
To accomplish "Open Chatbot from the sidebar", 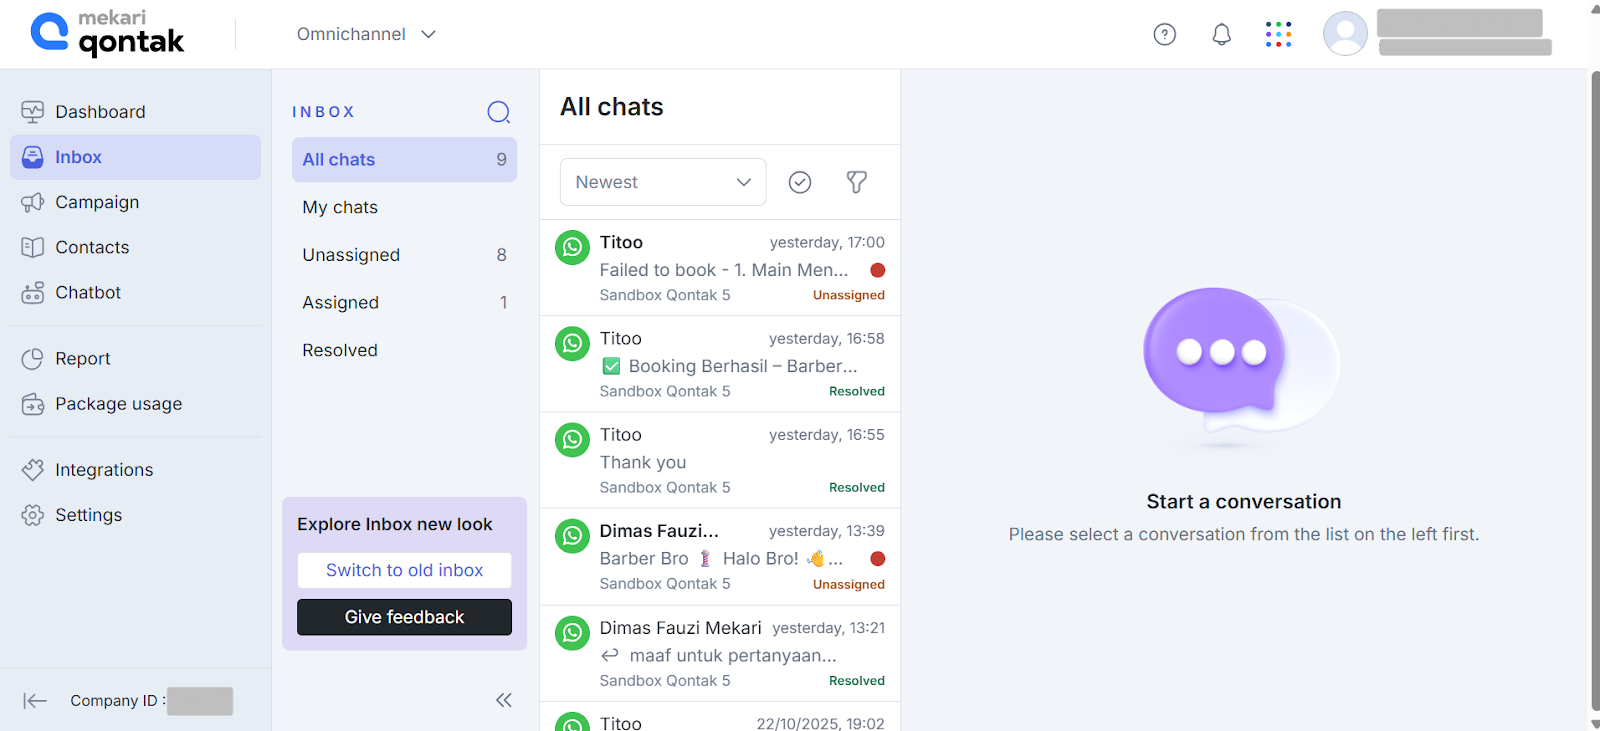I will click(x=88, y=293).
